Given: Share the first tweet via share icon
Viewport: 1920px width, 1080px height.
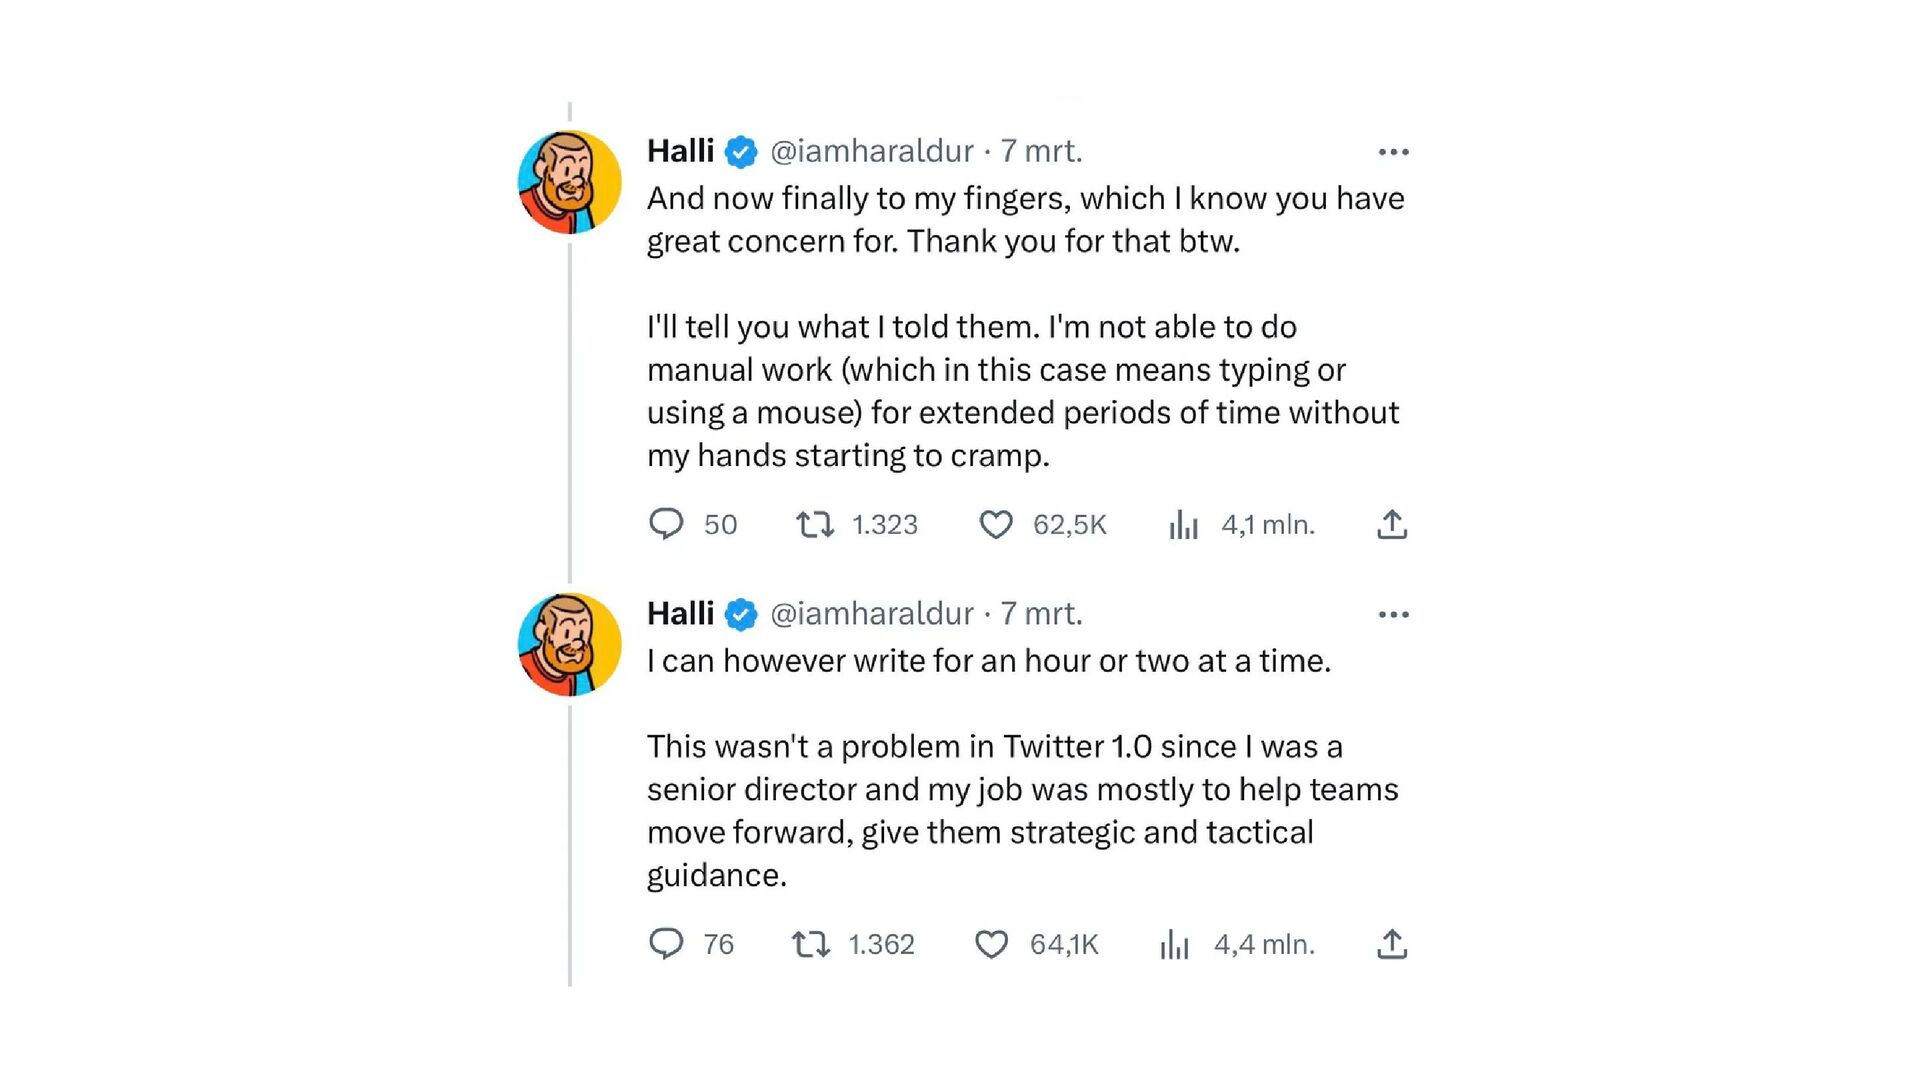Looking at the screenshot, I should click(x=1392, y=524).
